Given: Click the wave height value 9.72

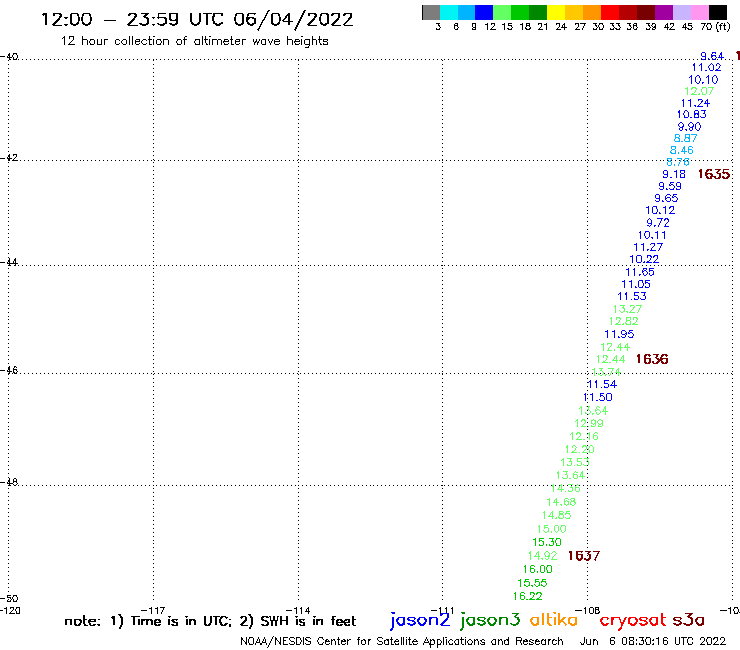Looking at the screenshot, I should [658, 222].
